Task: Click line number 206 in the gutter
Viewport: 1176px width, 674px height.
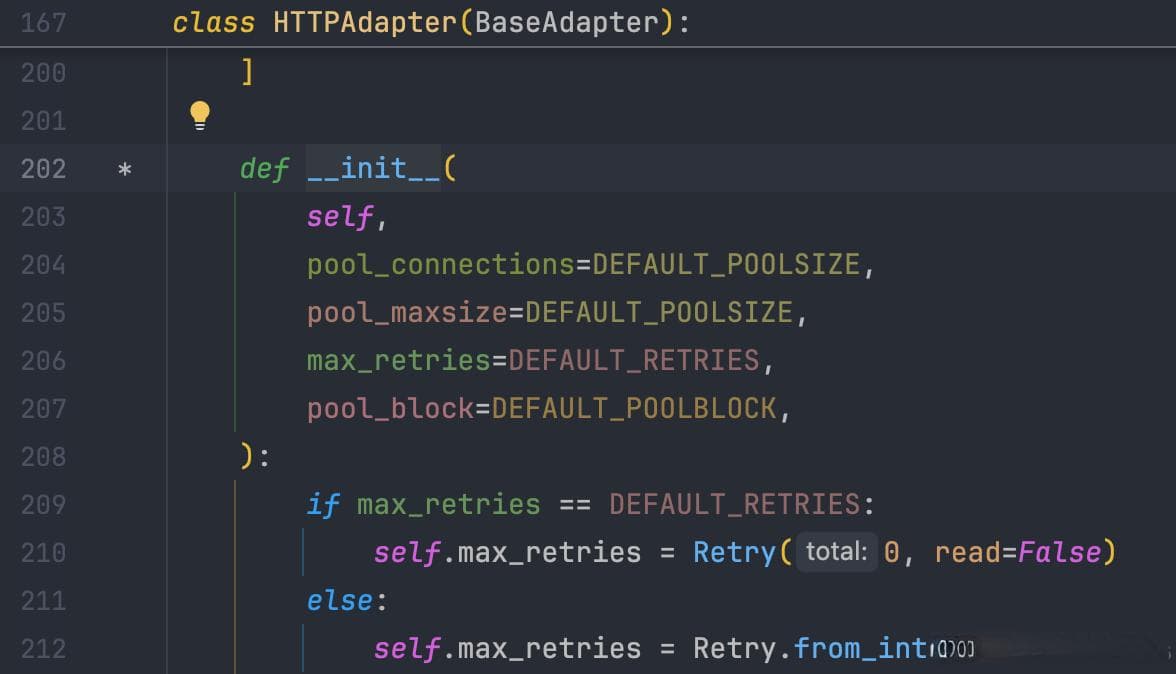Action: pyautogui.click(x=44, y=361)
